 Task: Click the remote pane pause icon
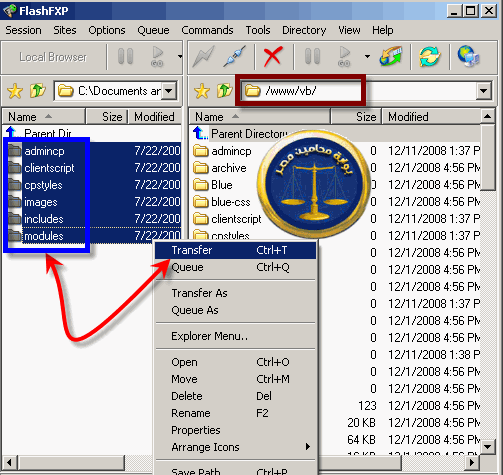tap(312, 56)
